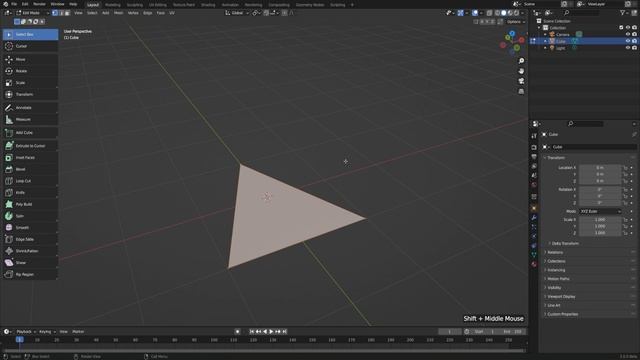Collapse the Transform panel
640x360 pixels.
556,158
